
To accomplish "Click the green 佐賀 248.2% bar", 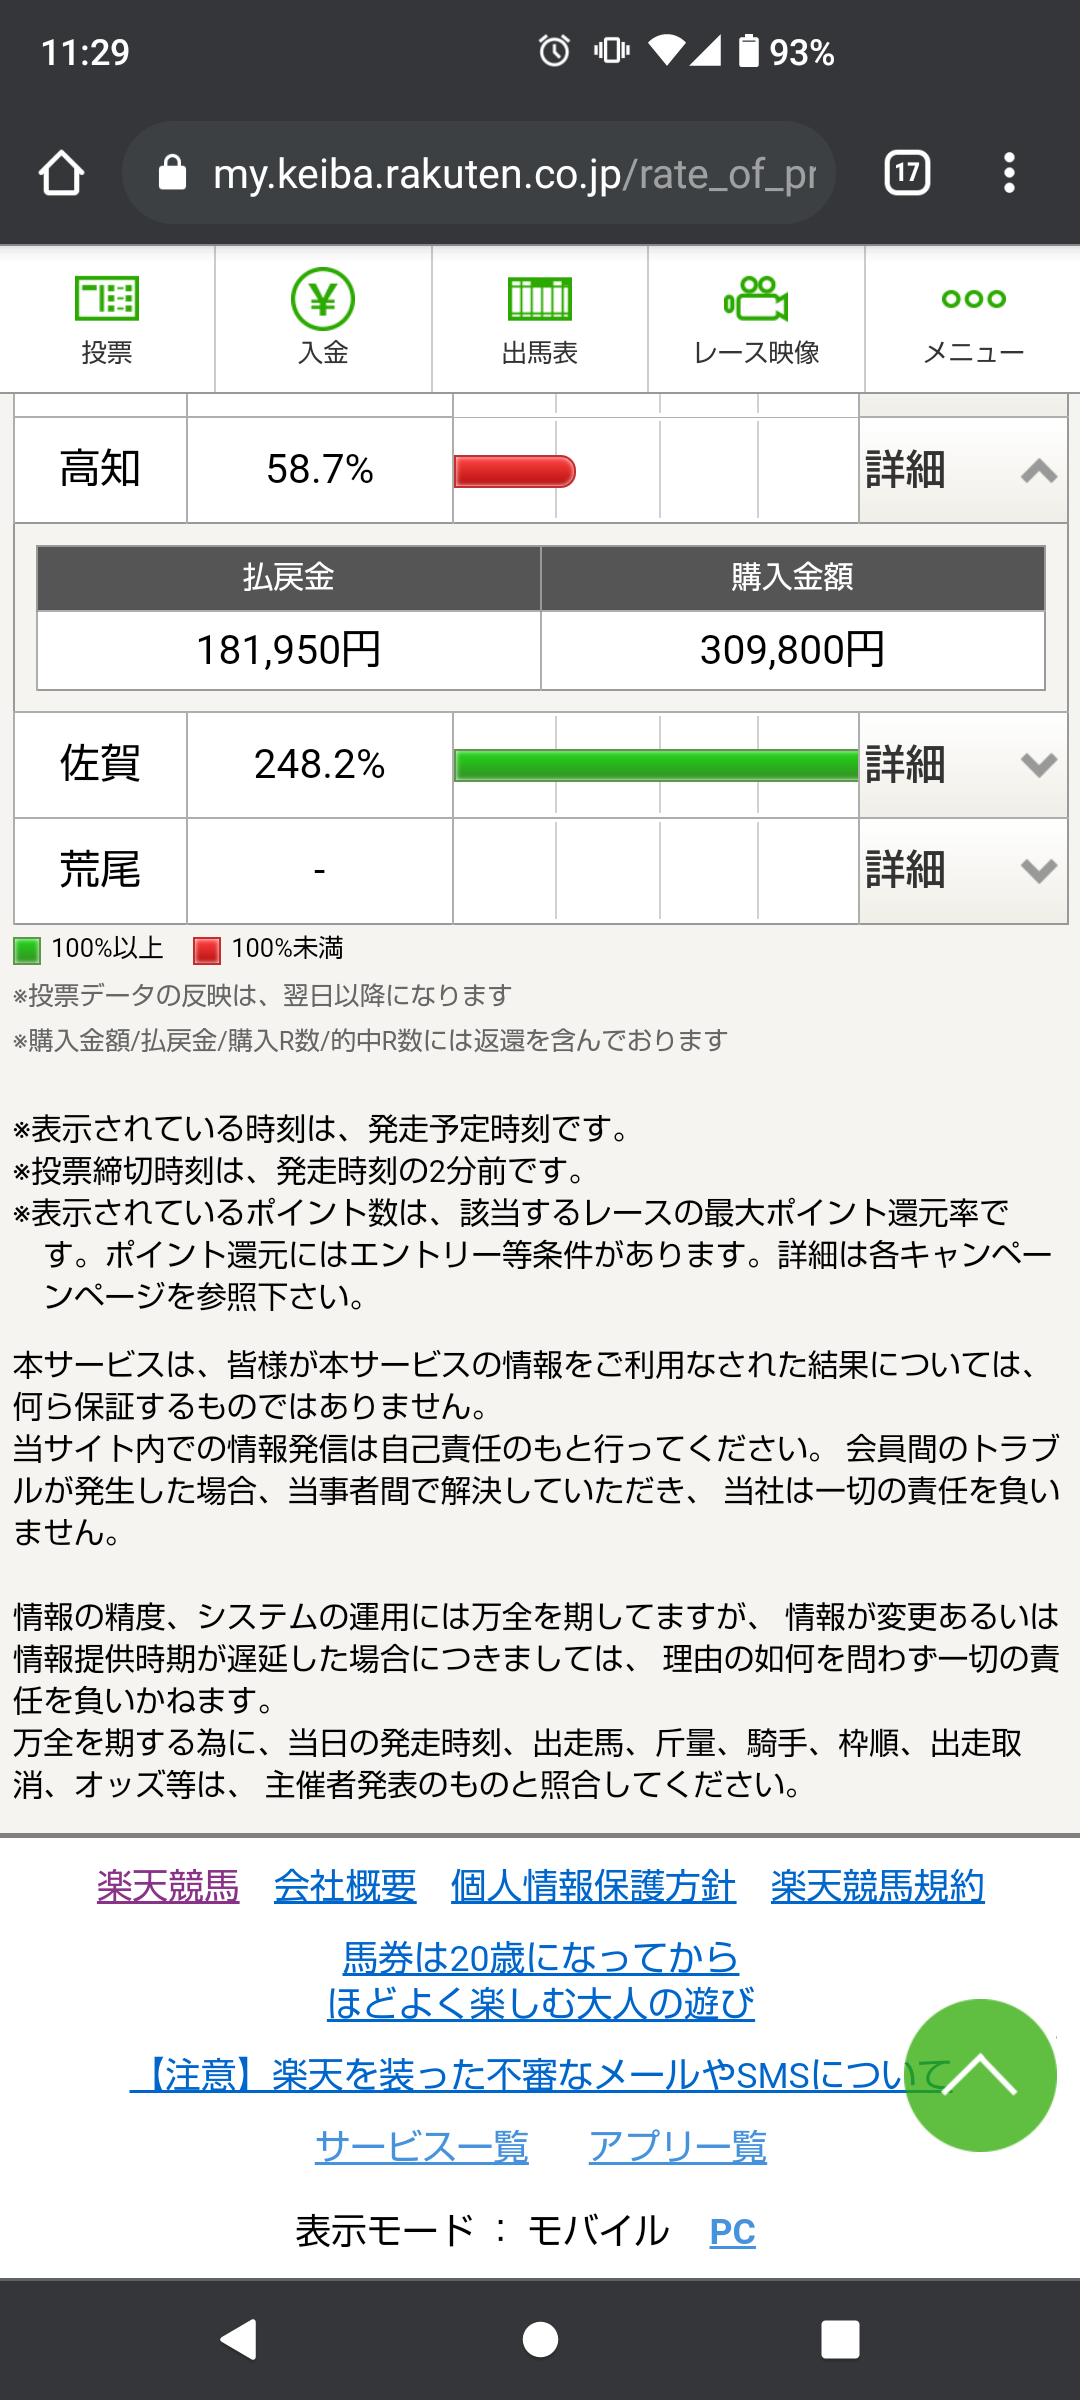I will coord(656,765).
